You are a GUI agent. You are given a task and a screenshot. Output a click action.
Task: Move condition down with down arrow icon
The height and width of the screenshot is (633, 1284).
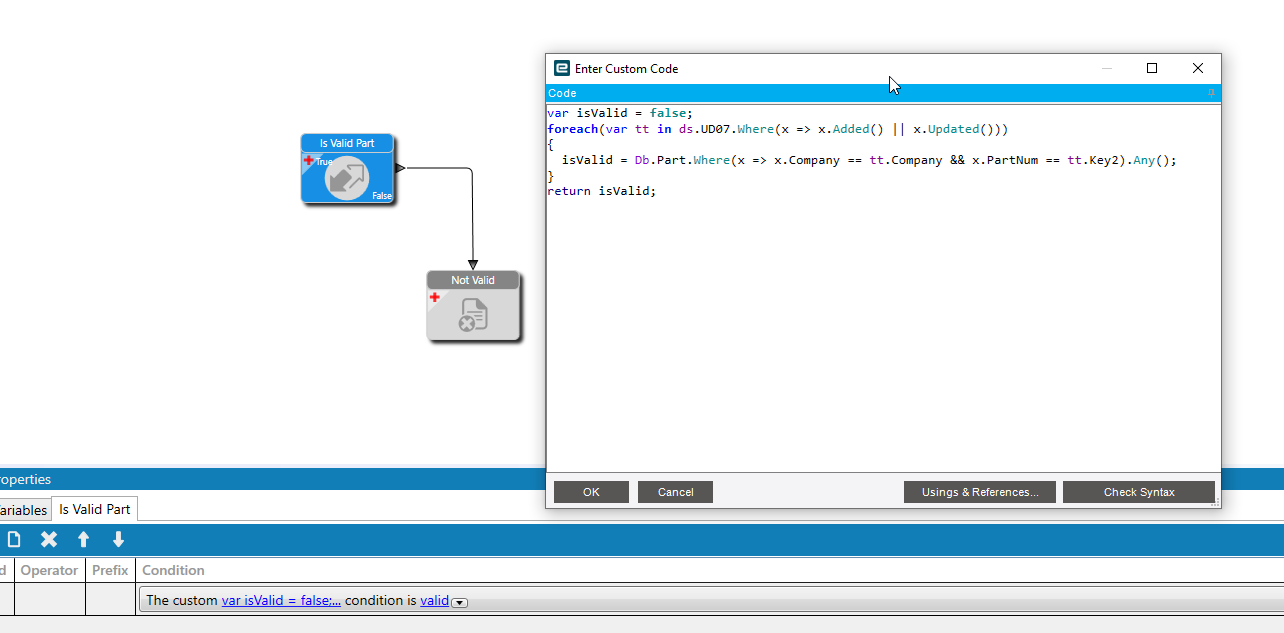[x=118, y=539]
